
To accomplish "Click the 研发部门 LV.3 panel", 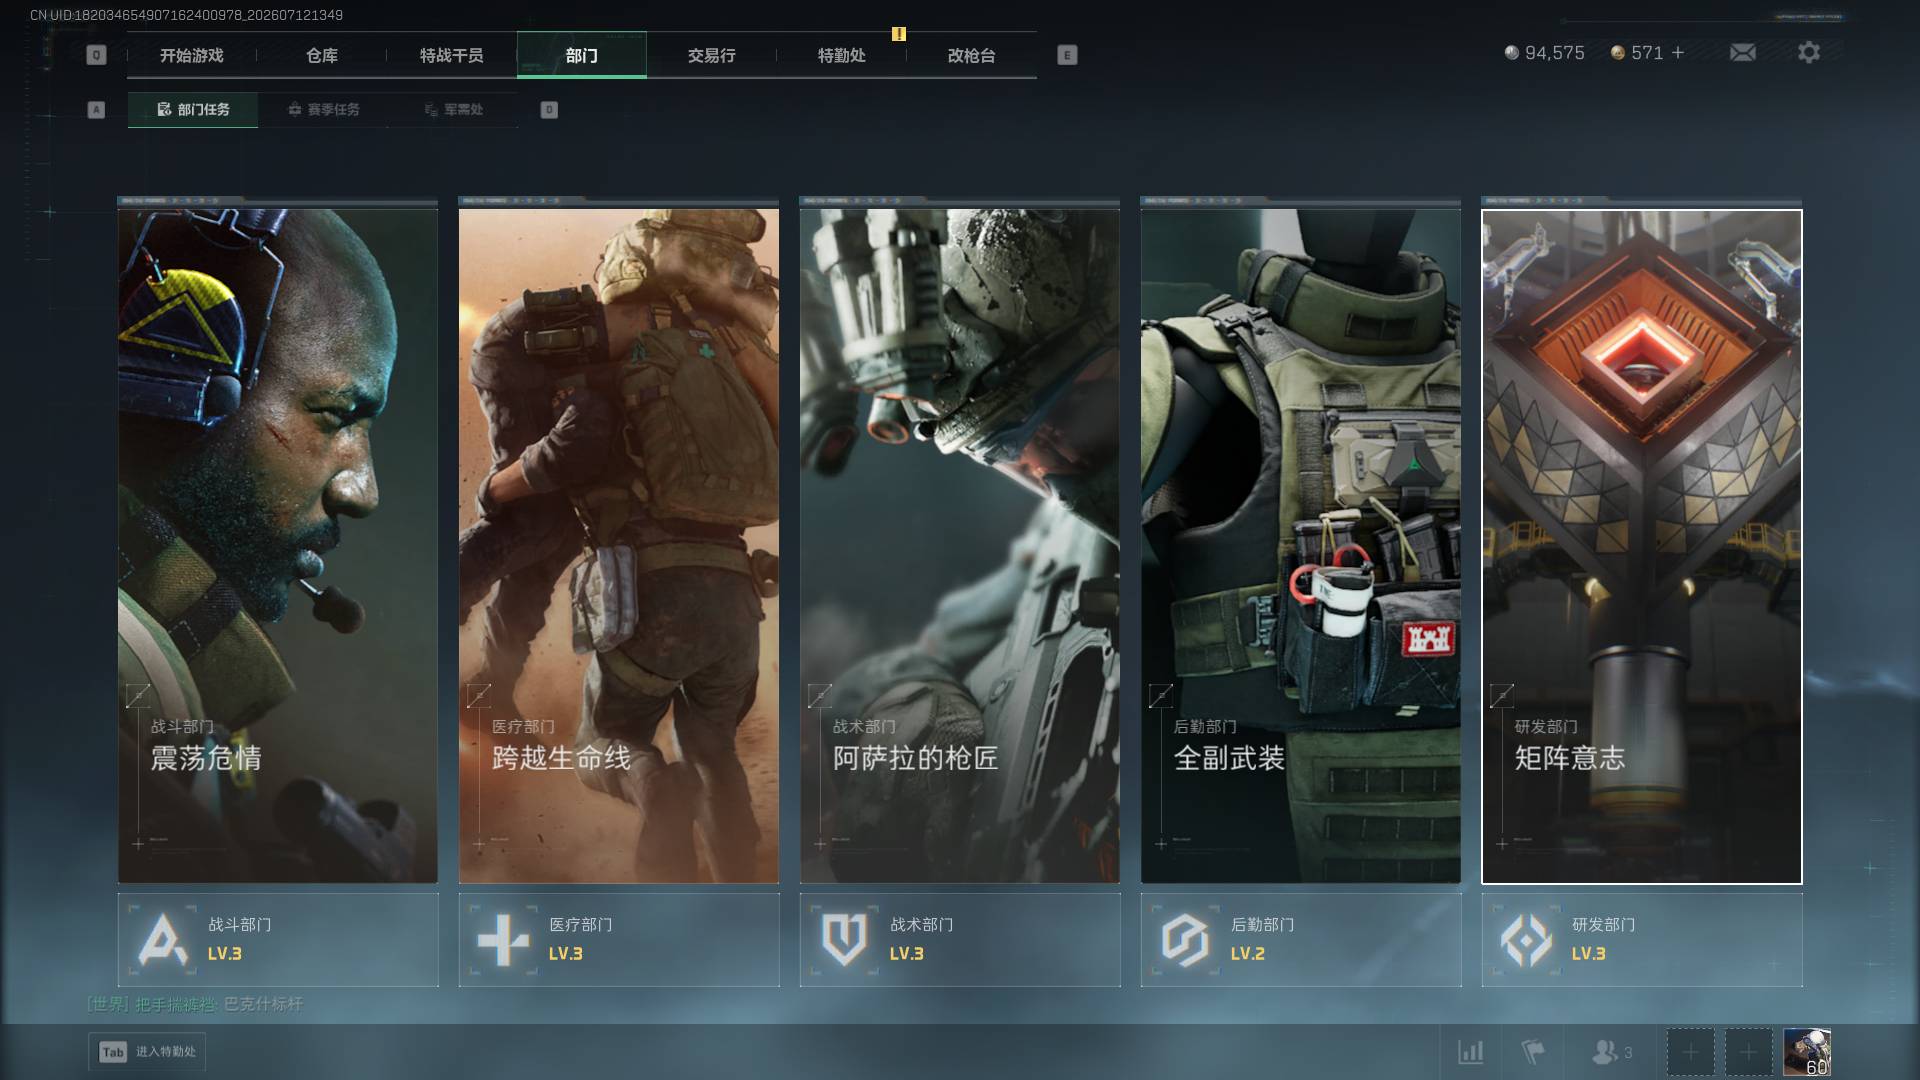I will (1642, 940).
